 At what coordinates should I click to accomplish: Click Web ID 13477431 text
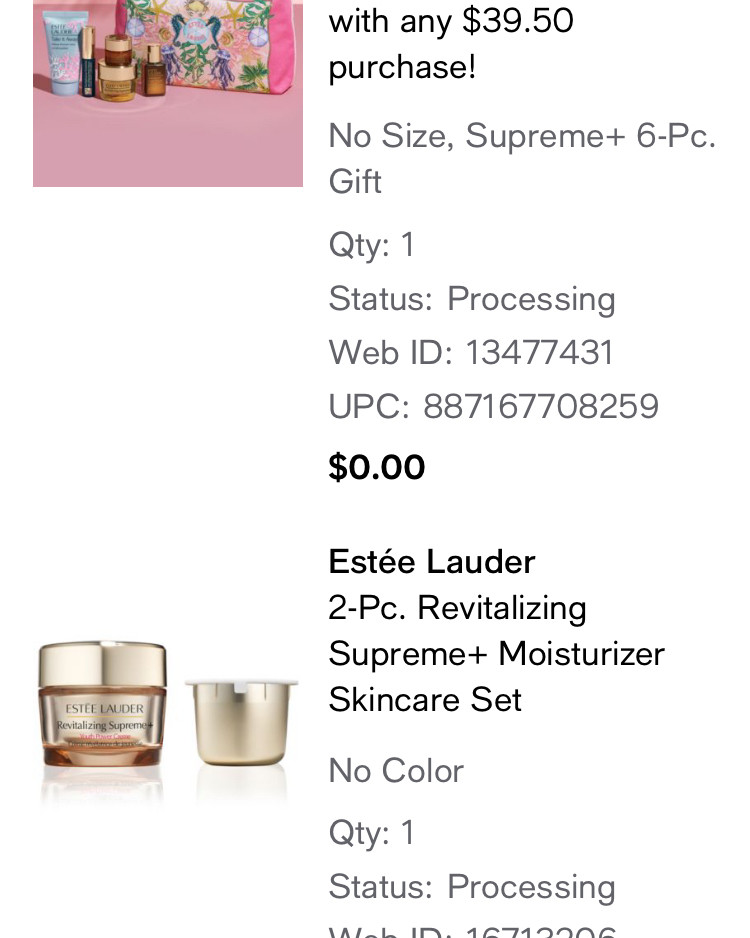click(x=471, y=352)
